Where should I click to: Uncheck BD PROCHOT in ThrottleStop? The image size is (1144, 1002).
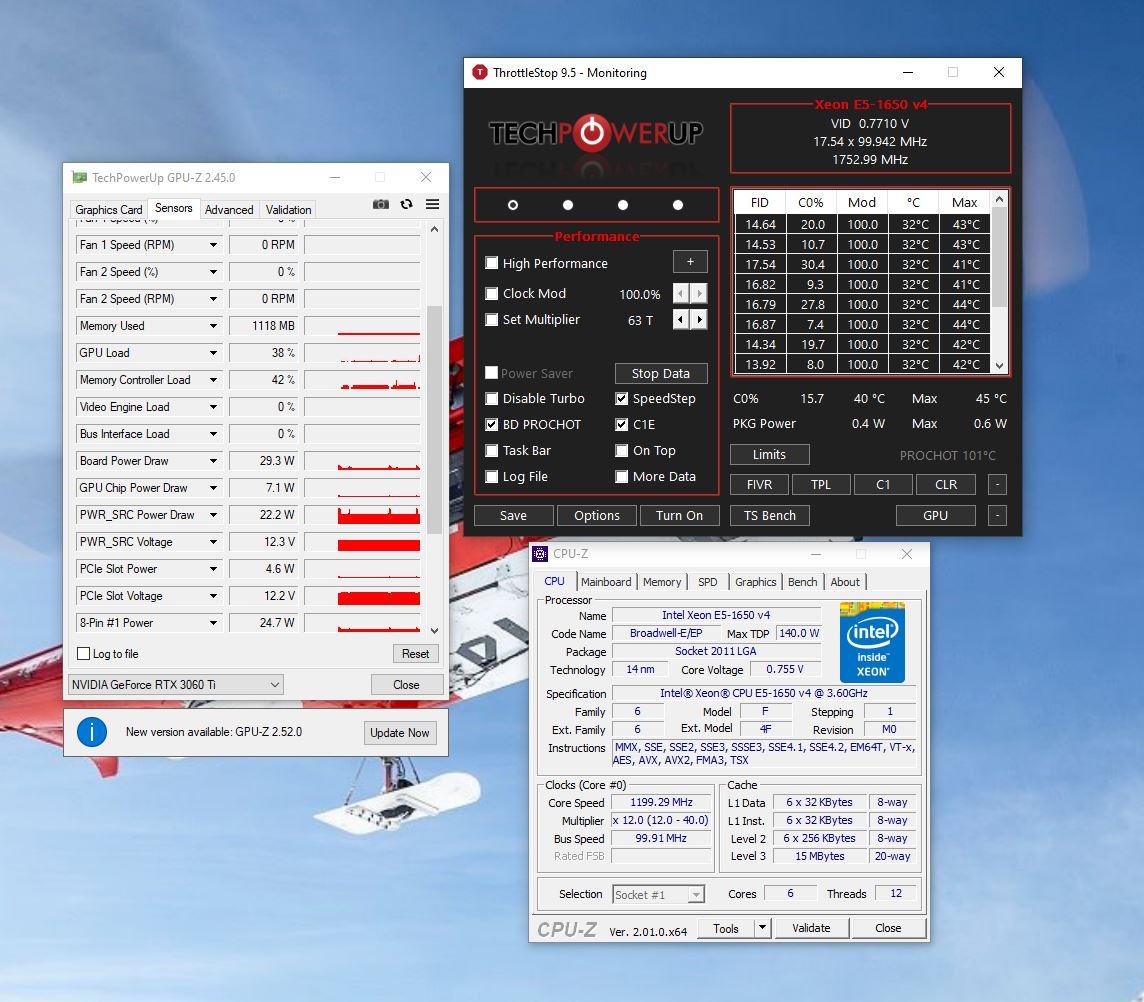coord(492,425)
